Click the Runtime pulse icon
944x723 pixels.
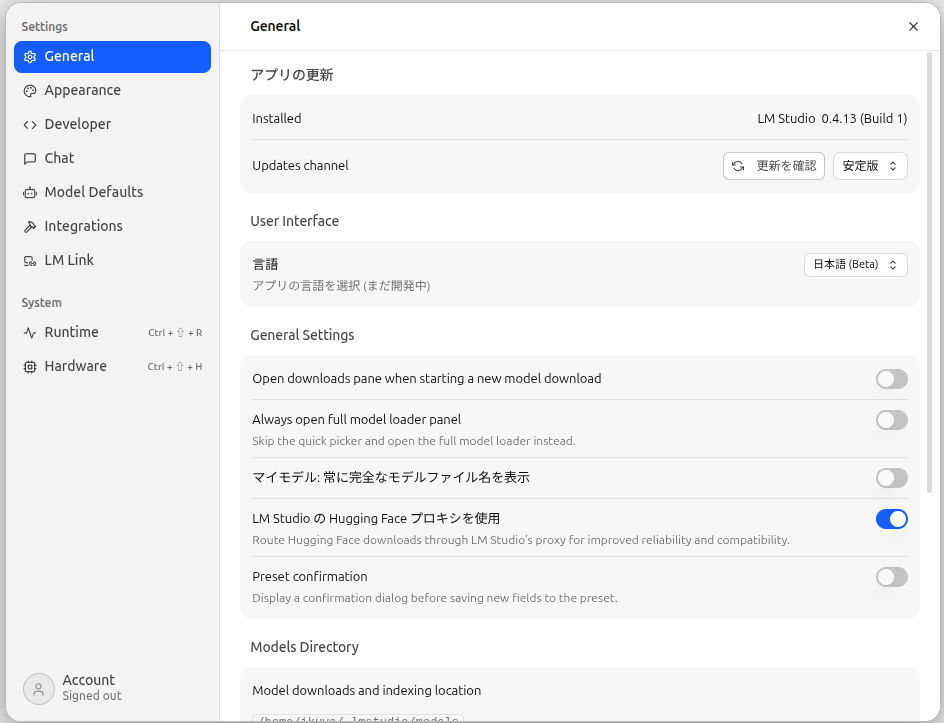(30, 332)
